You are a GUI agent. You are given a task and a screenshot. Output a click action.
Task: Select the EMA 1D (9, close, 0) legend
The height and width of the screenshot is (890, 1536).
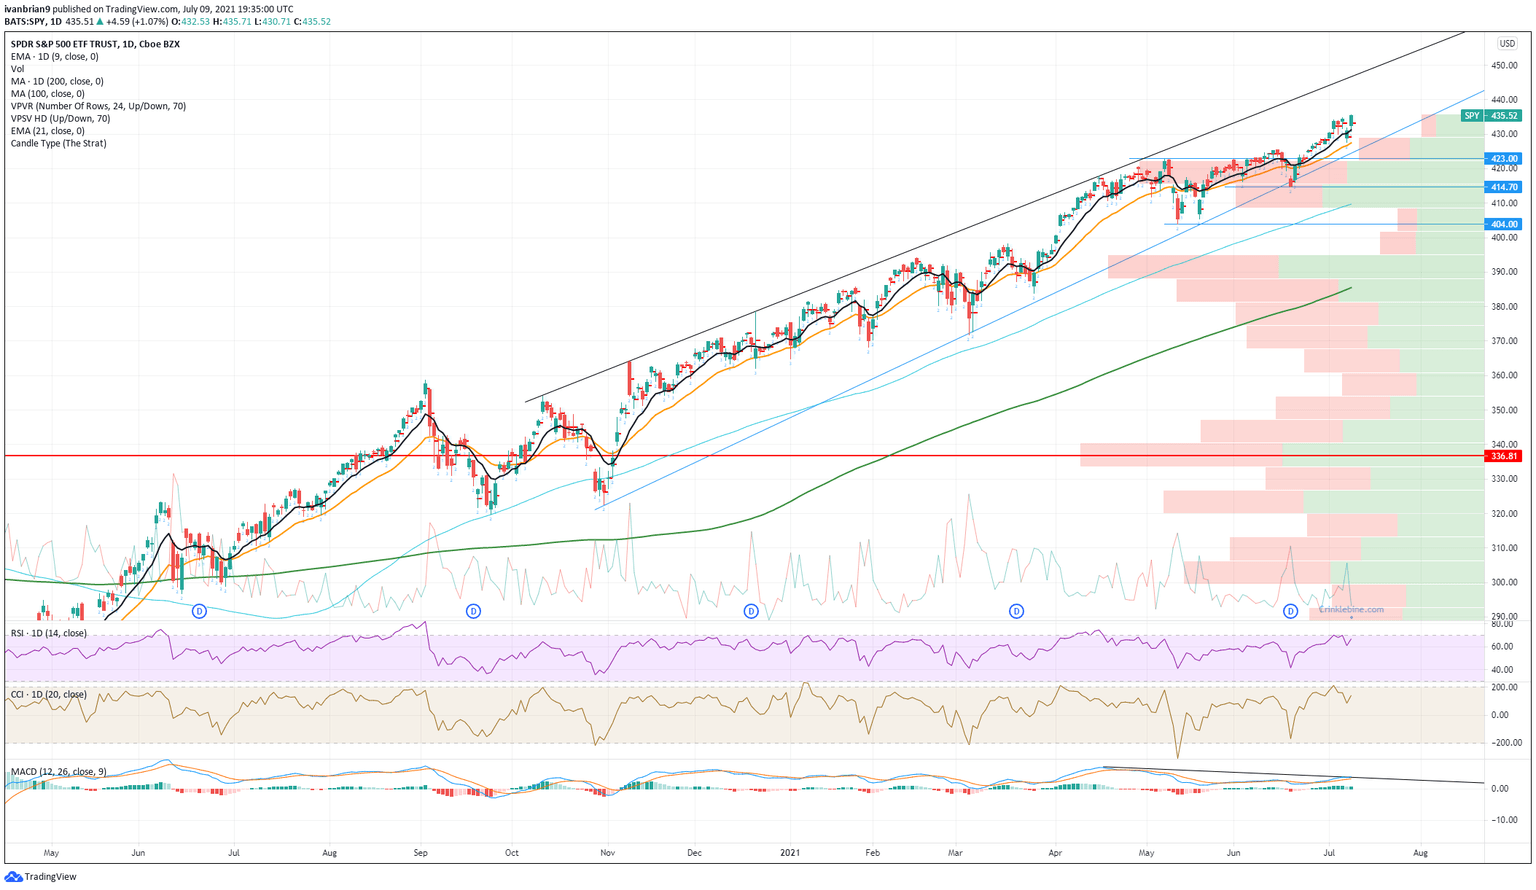point(54,57)
